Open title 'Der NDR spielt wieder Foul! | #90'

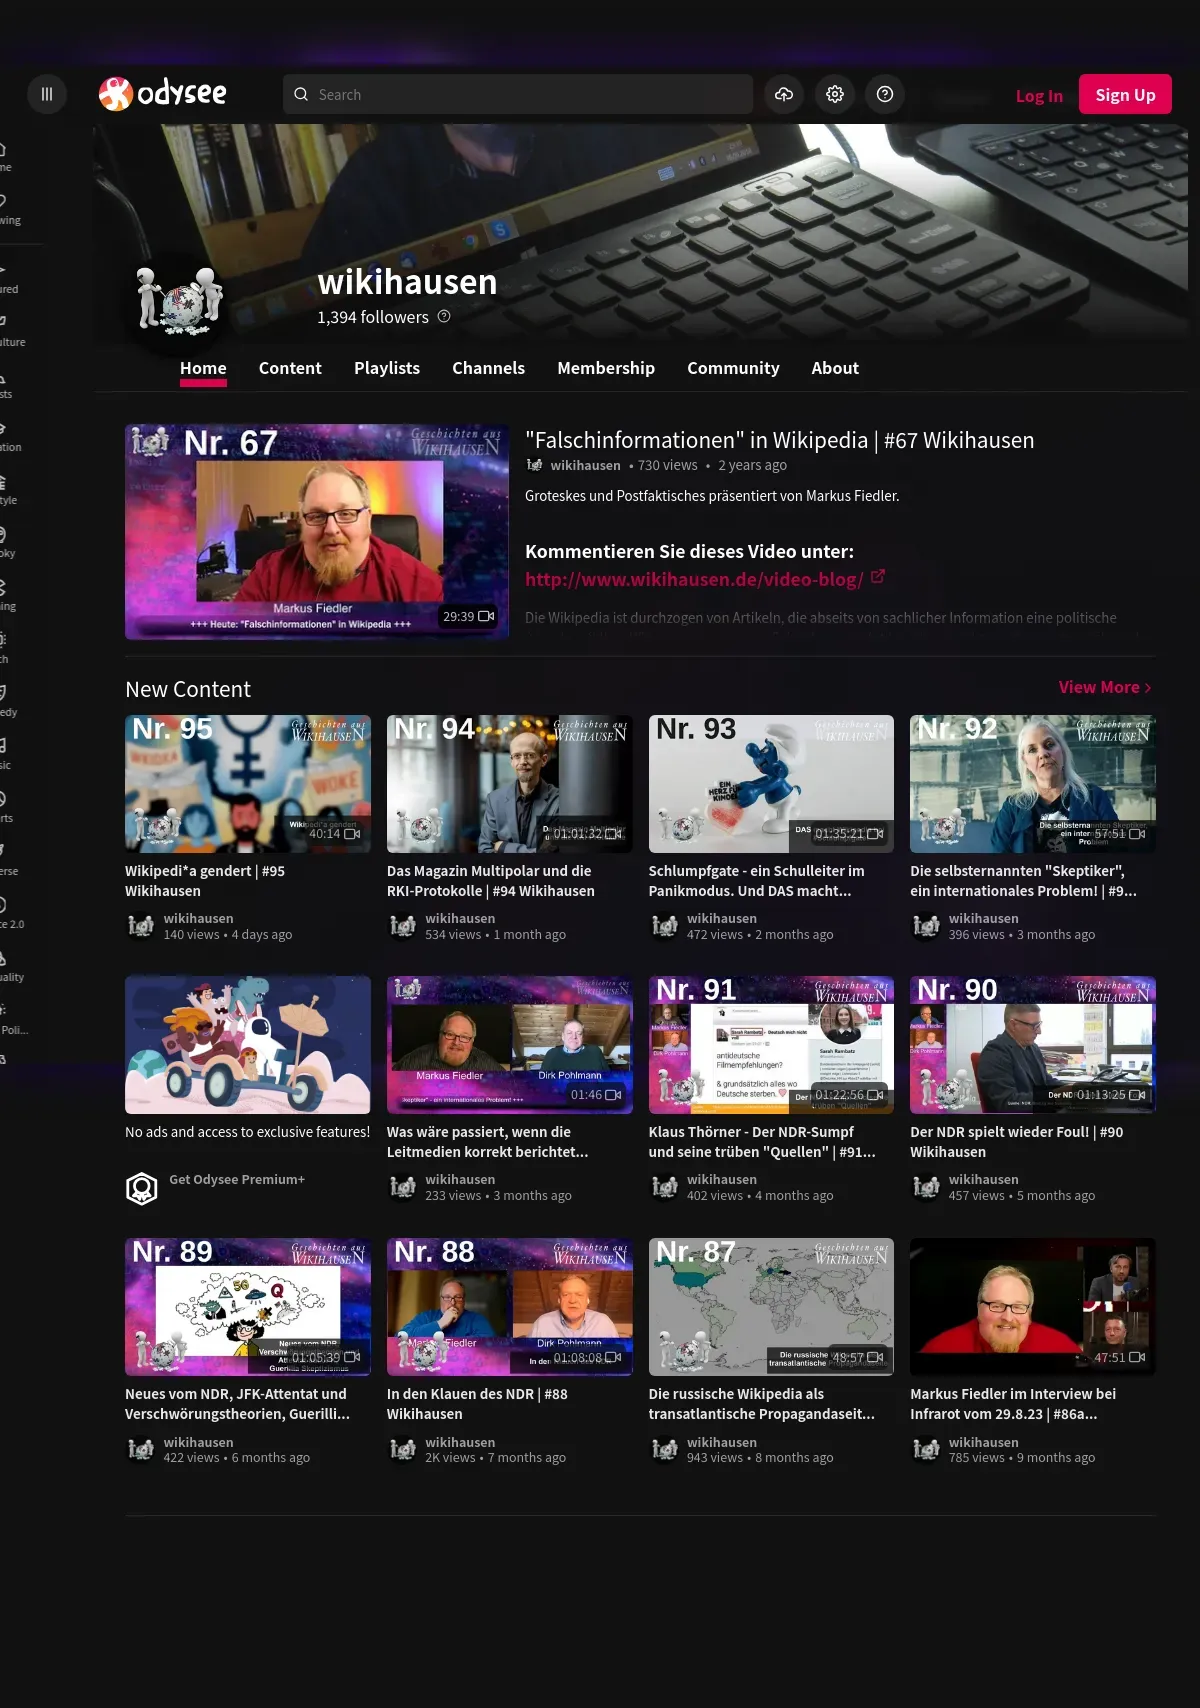[x=1017, y=1142]
